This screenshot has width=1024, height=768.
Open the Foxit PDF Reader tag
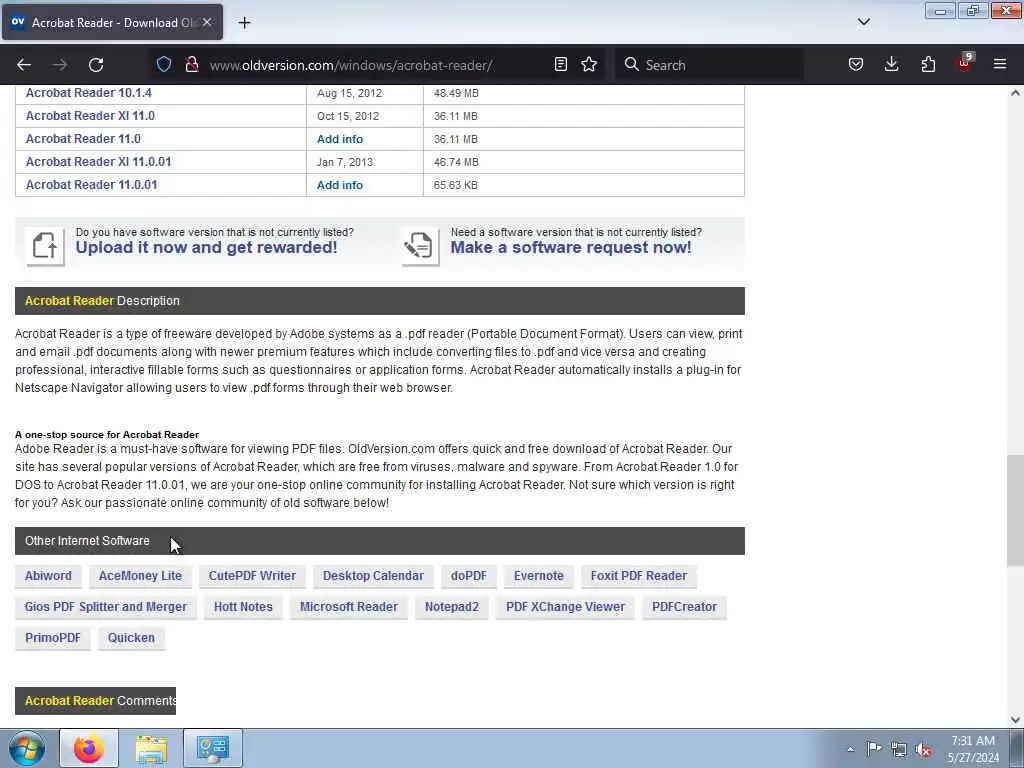639,576
